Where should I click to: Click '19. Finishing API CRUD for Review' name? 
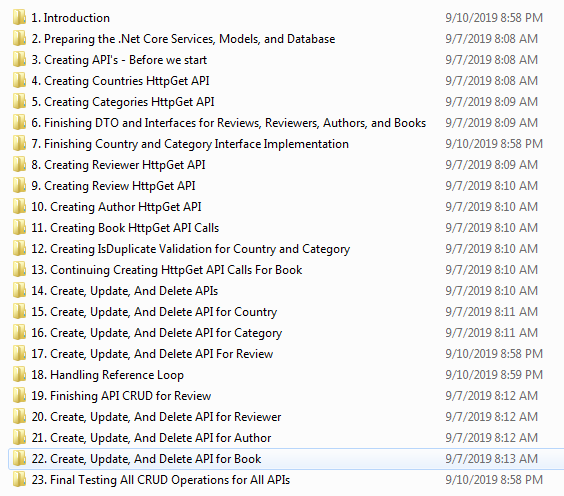tap(121, 396)
